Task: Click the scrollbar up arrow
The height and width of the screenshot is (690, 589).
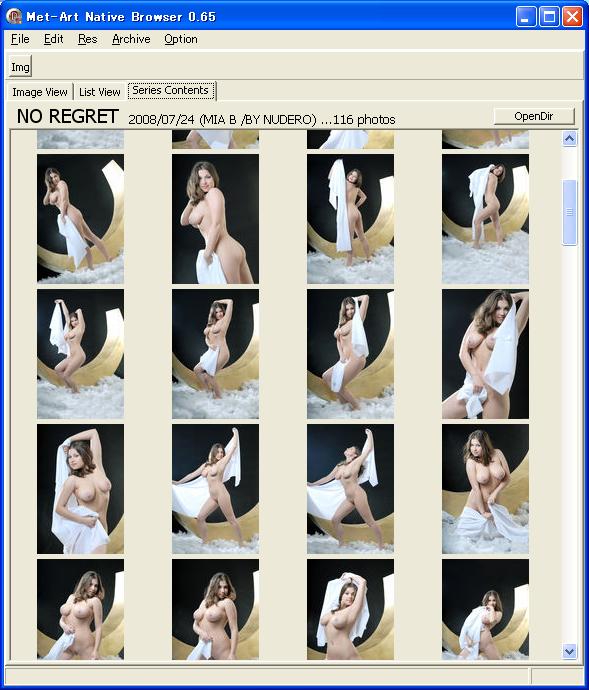Action: click(x=569, y=139)
